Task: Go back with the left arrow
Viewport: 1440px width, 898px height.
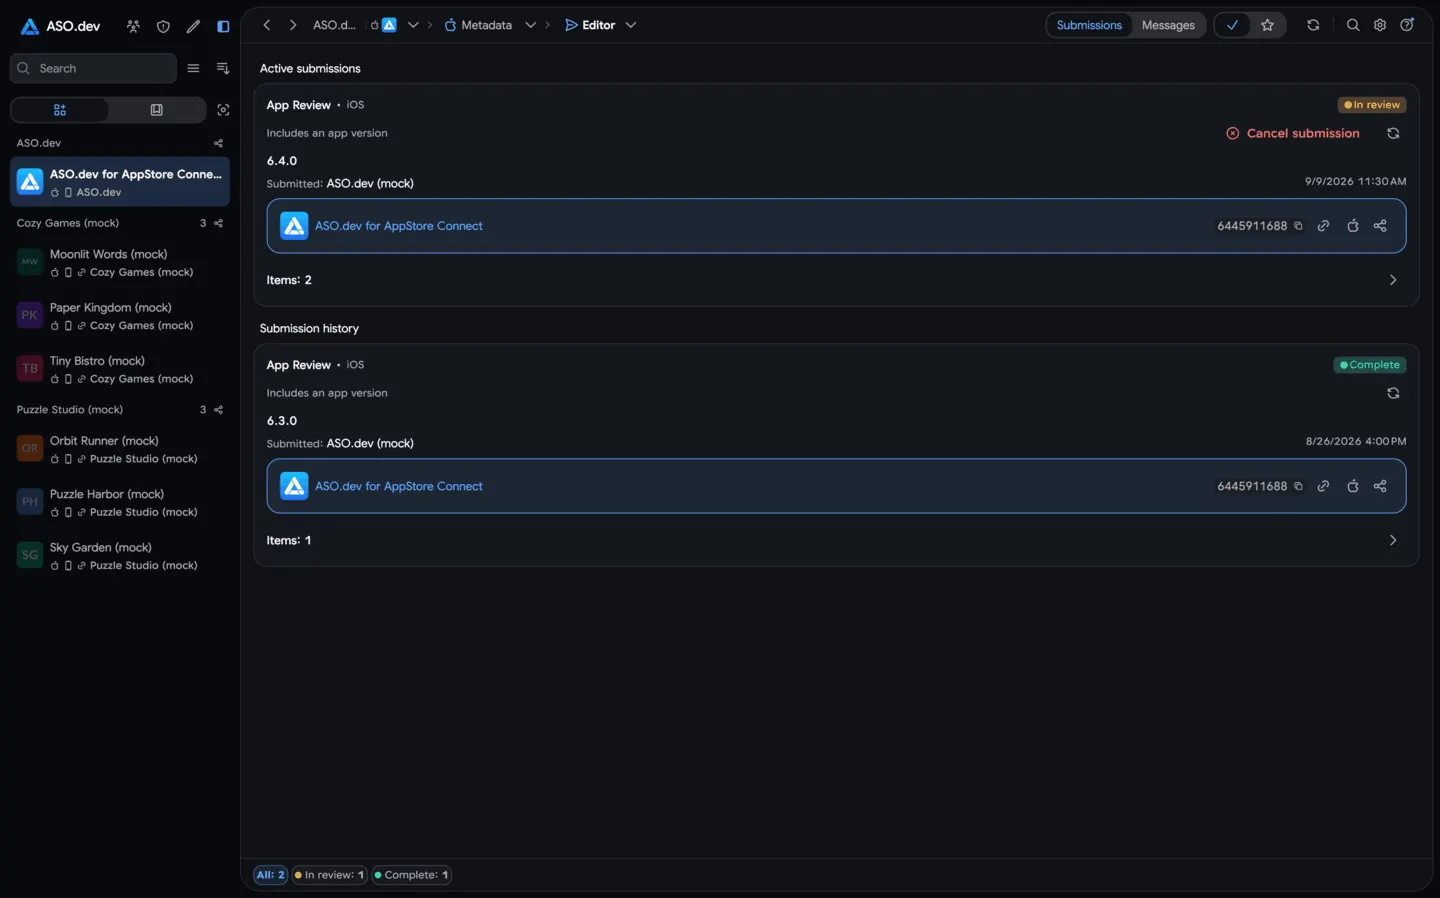Action: click(x=267, y=25)
